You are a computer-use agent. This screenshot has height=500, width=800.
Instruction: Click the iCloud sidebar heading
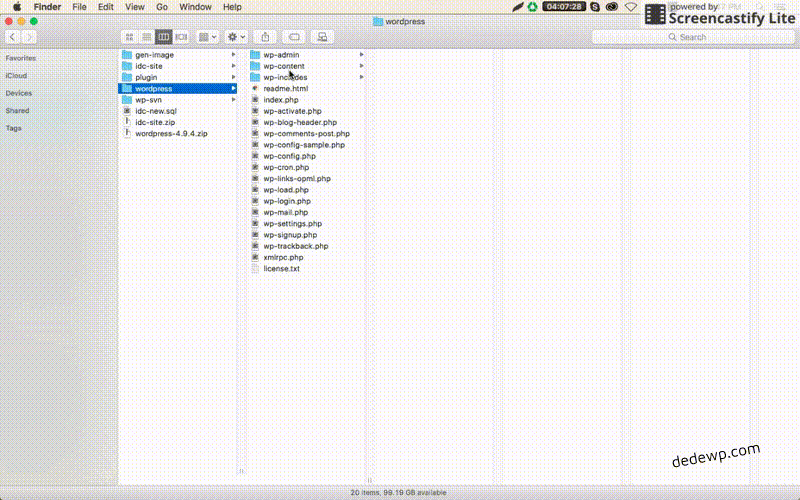click(x=16, y=75)
